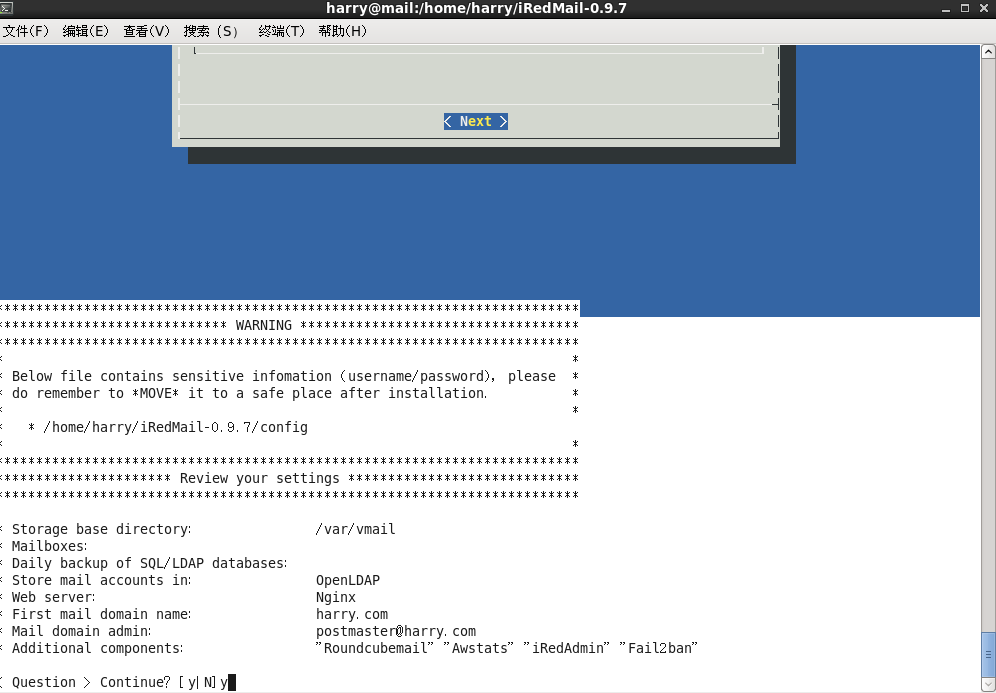Click the terminal window icon in title bar
Image resolution: width=996 pixels, height=693 pixels.
pos(6,8)
